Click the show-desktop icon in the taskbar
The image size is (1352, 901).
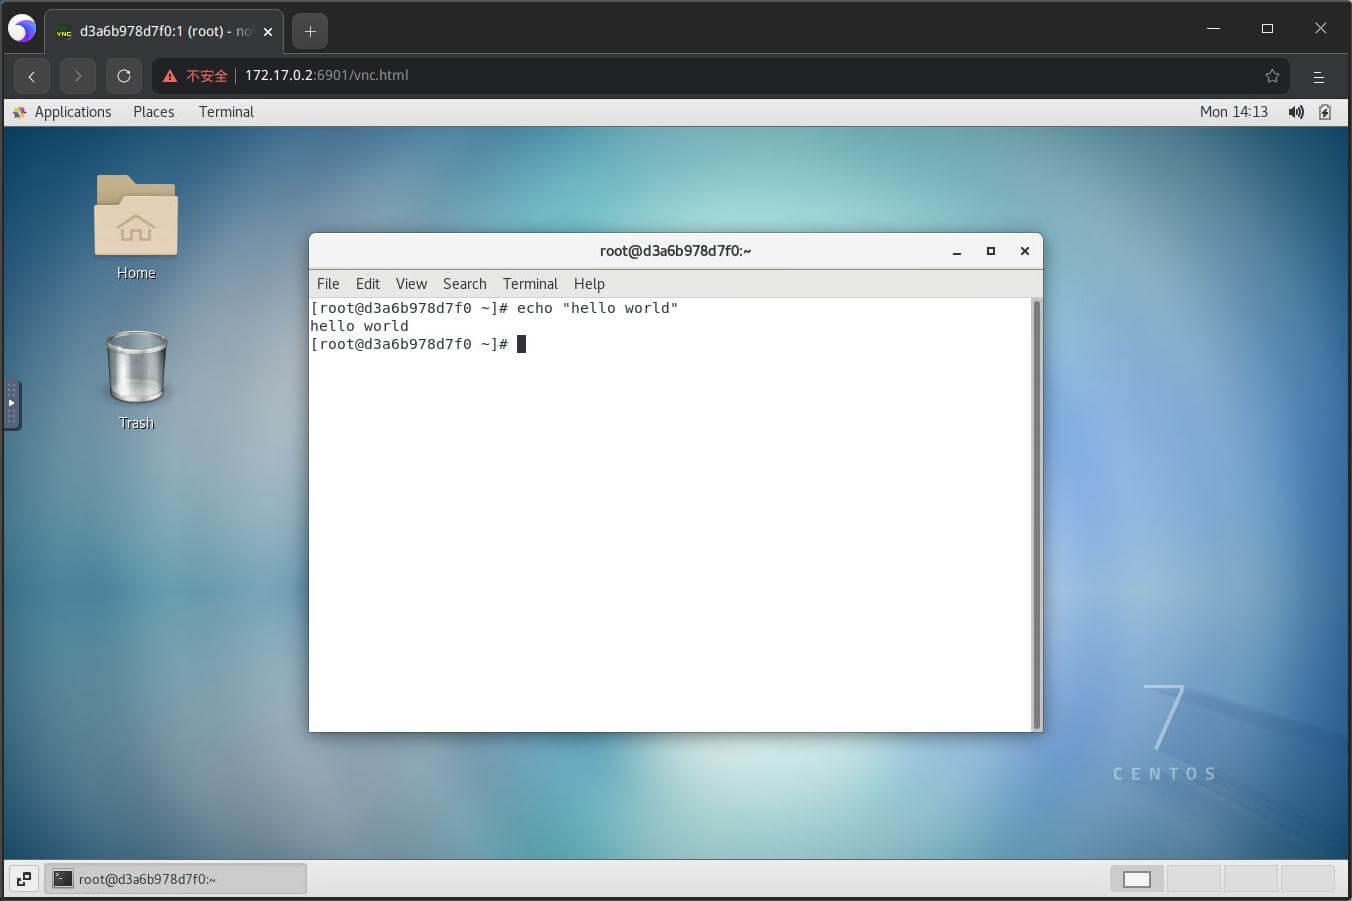pos(23,878)
